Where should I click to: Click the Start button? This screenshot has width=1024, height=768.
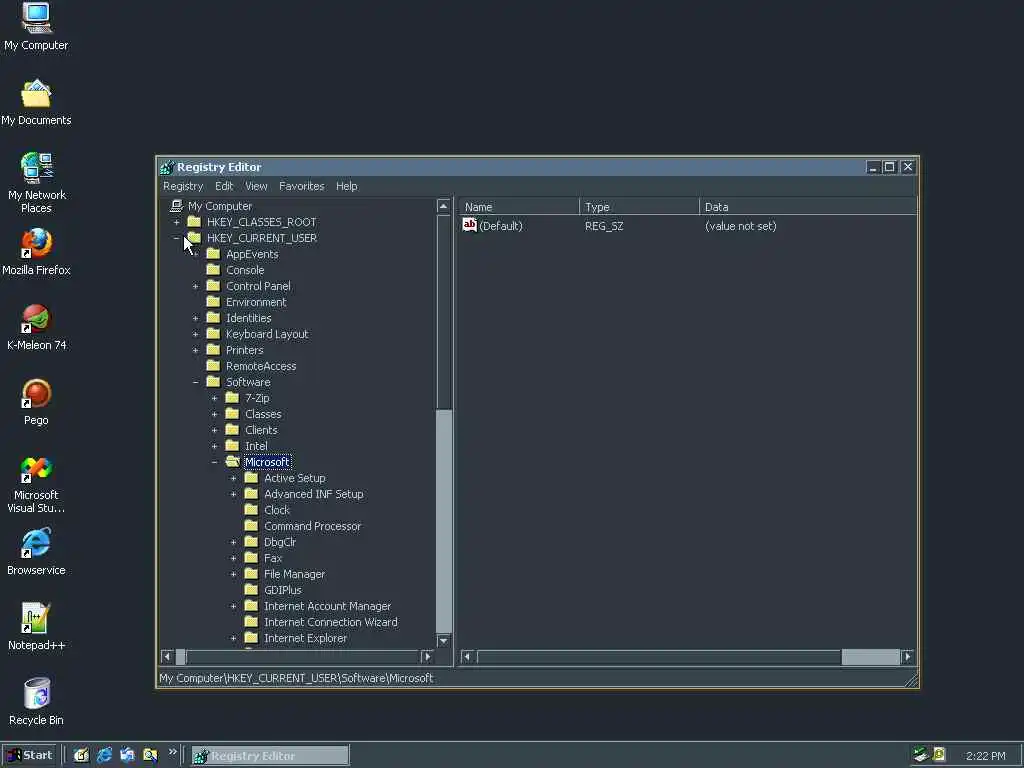pos(30,755)
